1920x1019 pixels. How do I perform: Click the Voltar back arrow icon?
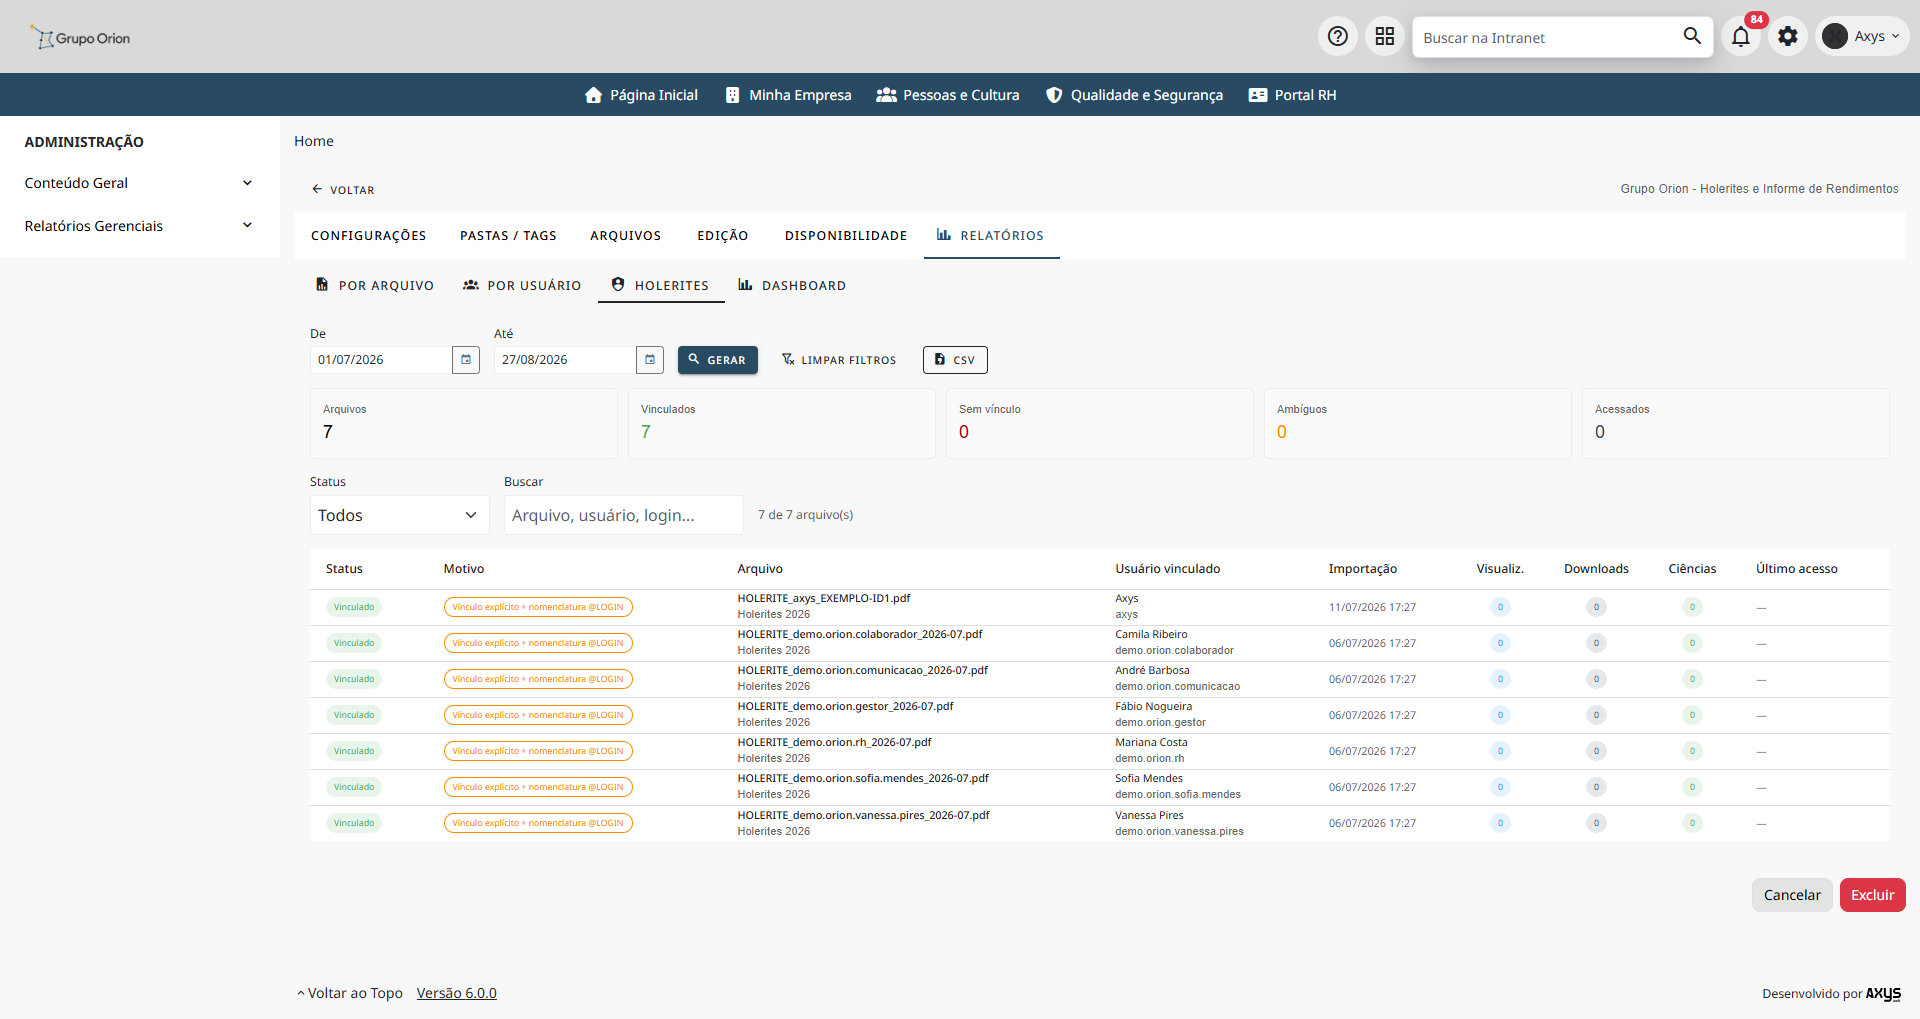coord(317,189)
